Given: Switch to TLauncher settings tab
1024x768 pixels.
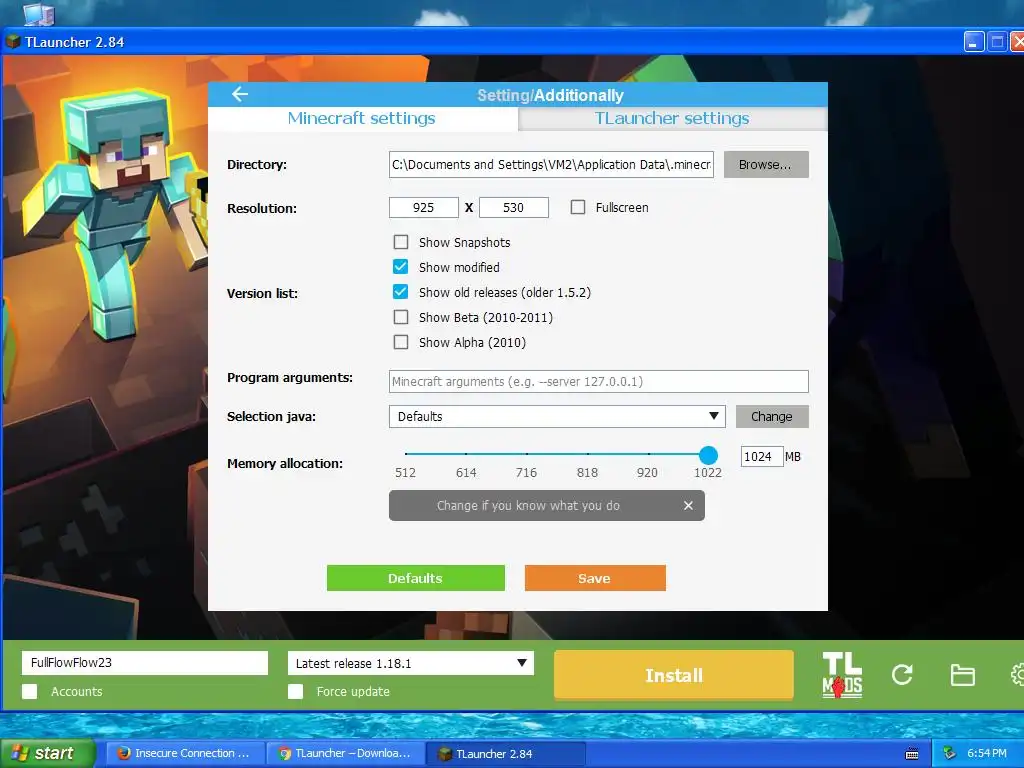Looking at the screenshot, I should pyautogui.click(x=672, y=118).
